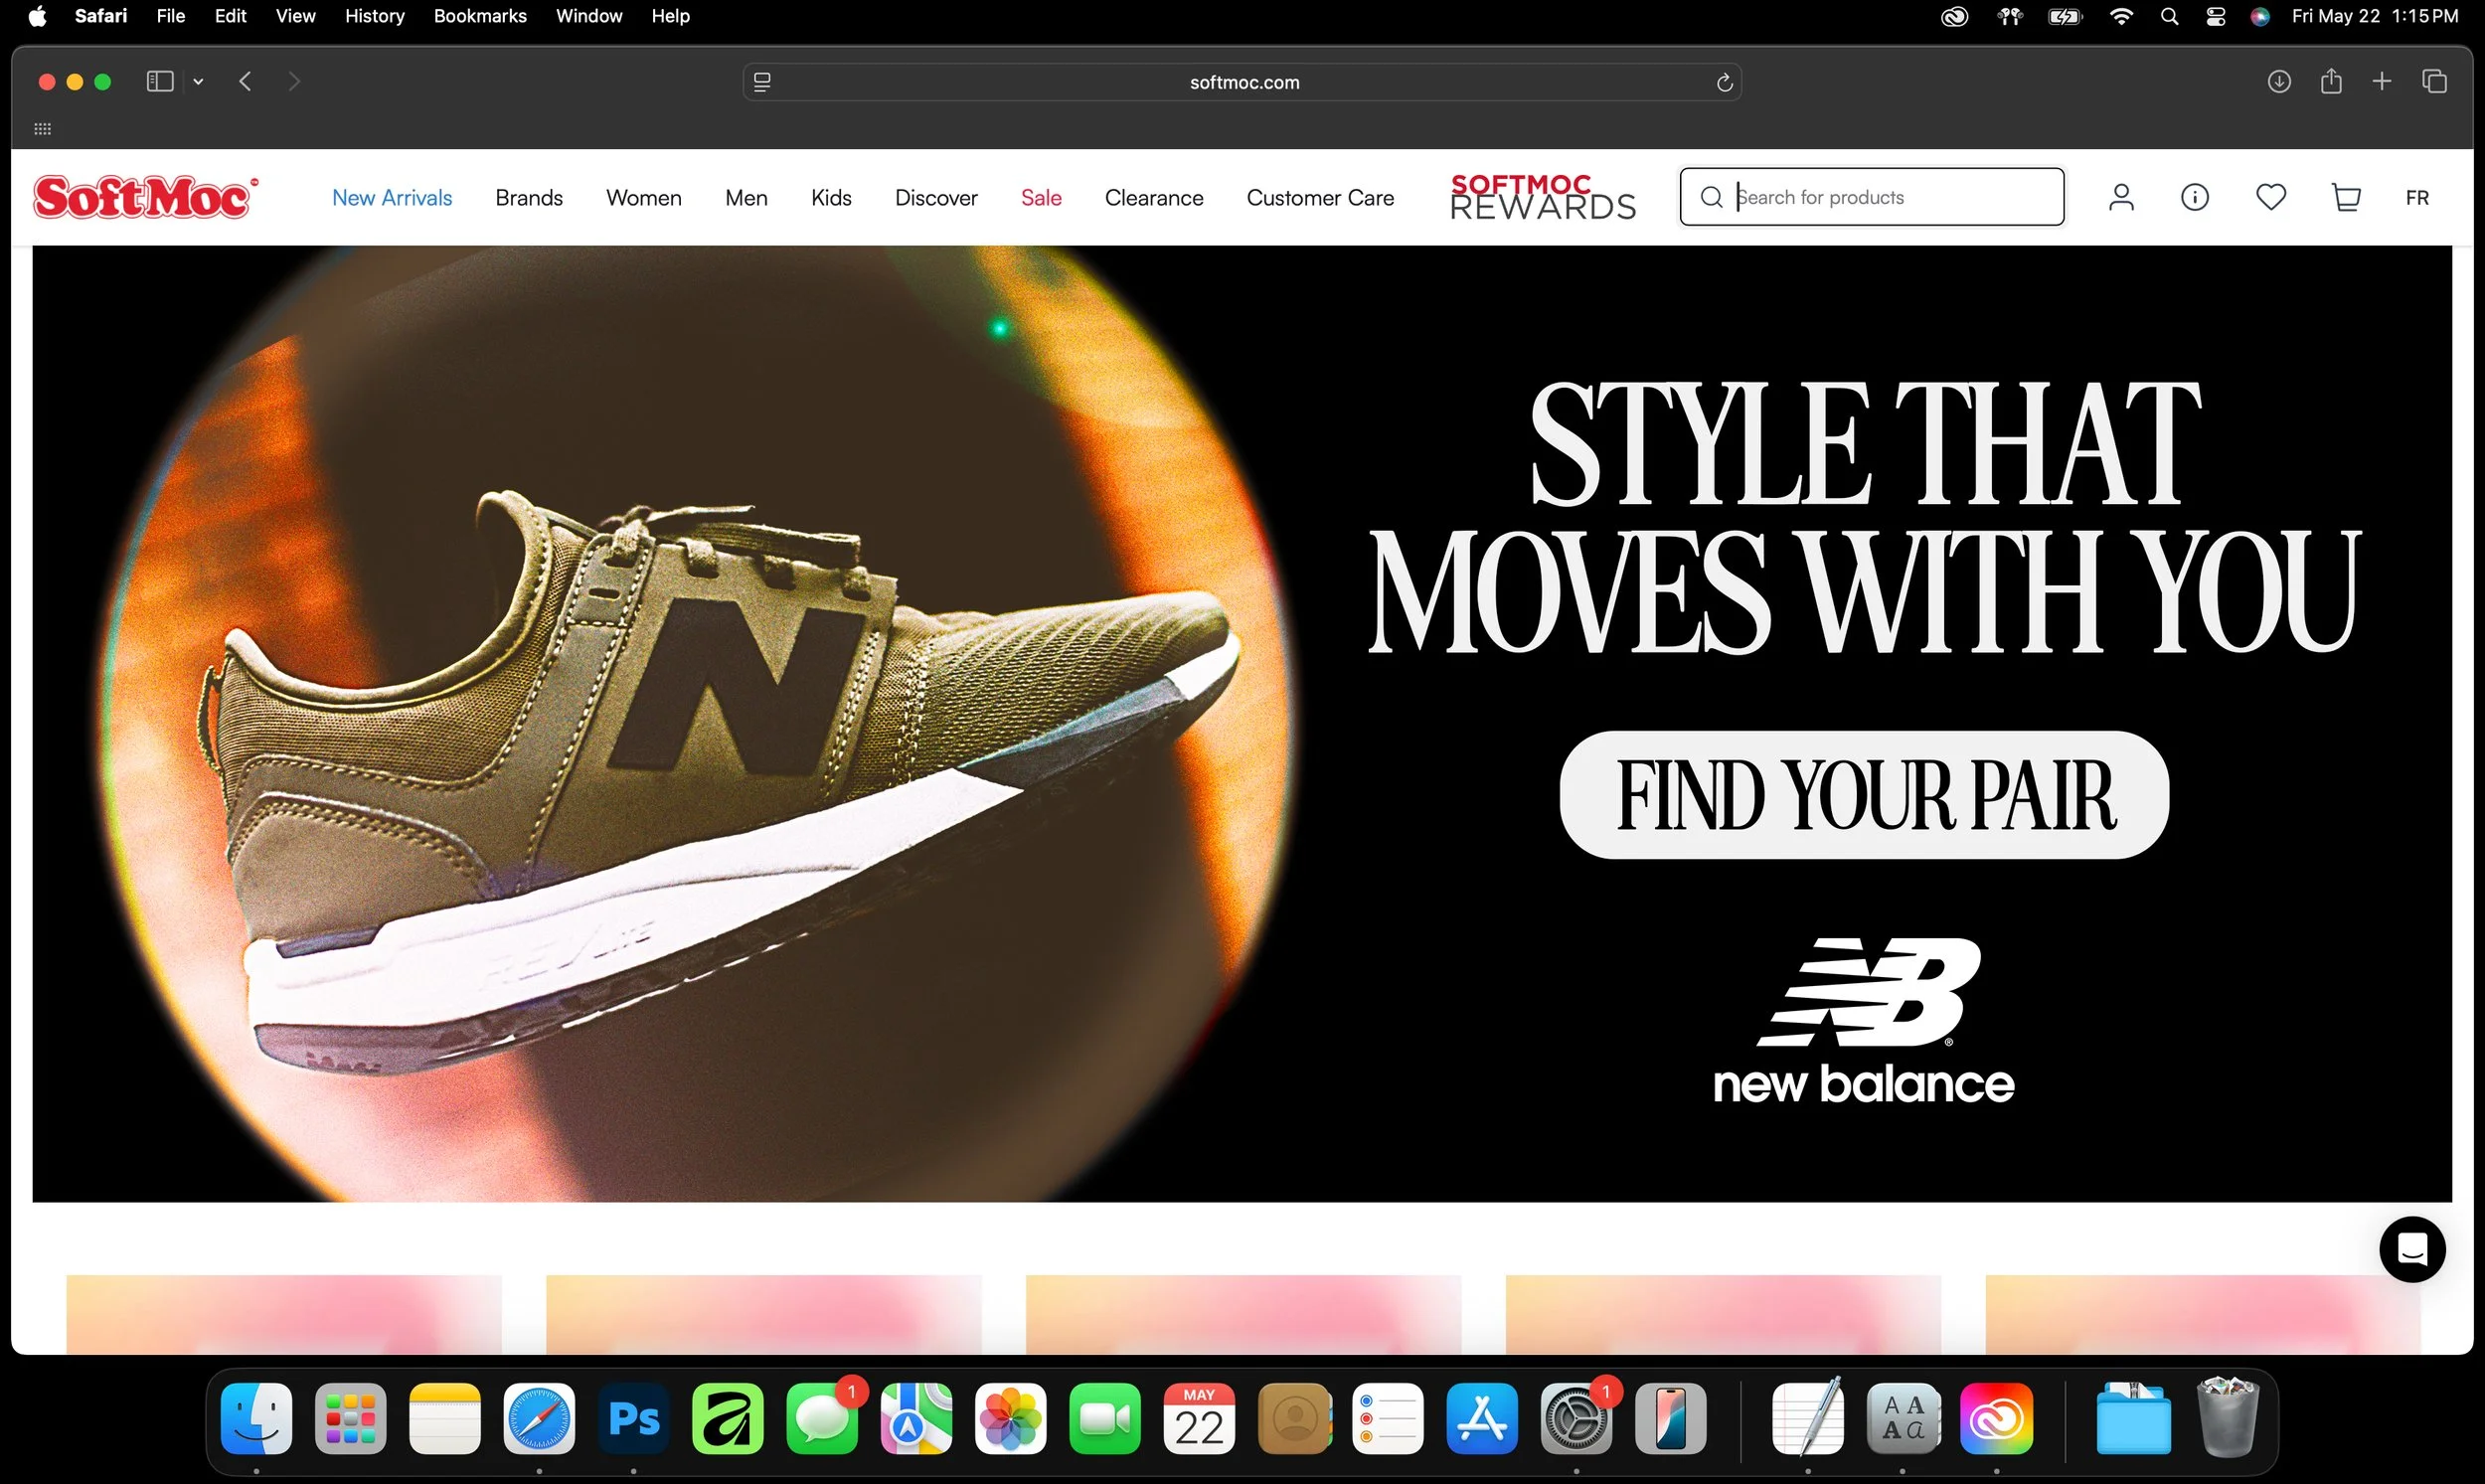
Task: Click the softmoc.com address bar
Action: (1242, 82)
